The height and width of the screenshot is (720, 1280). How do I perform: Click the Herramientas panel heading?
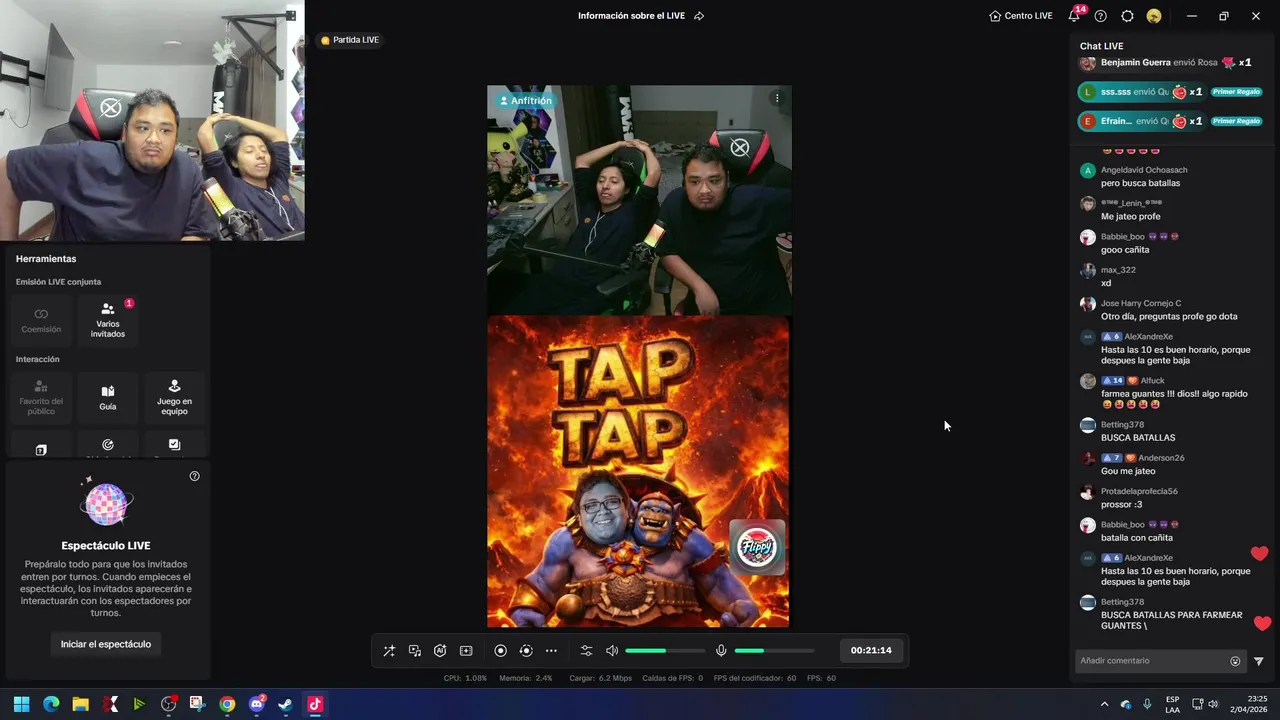coord(46,259)
